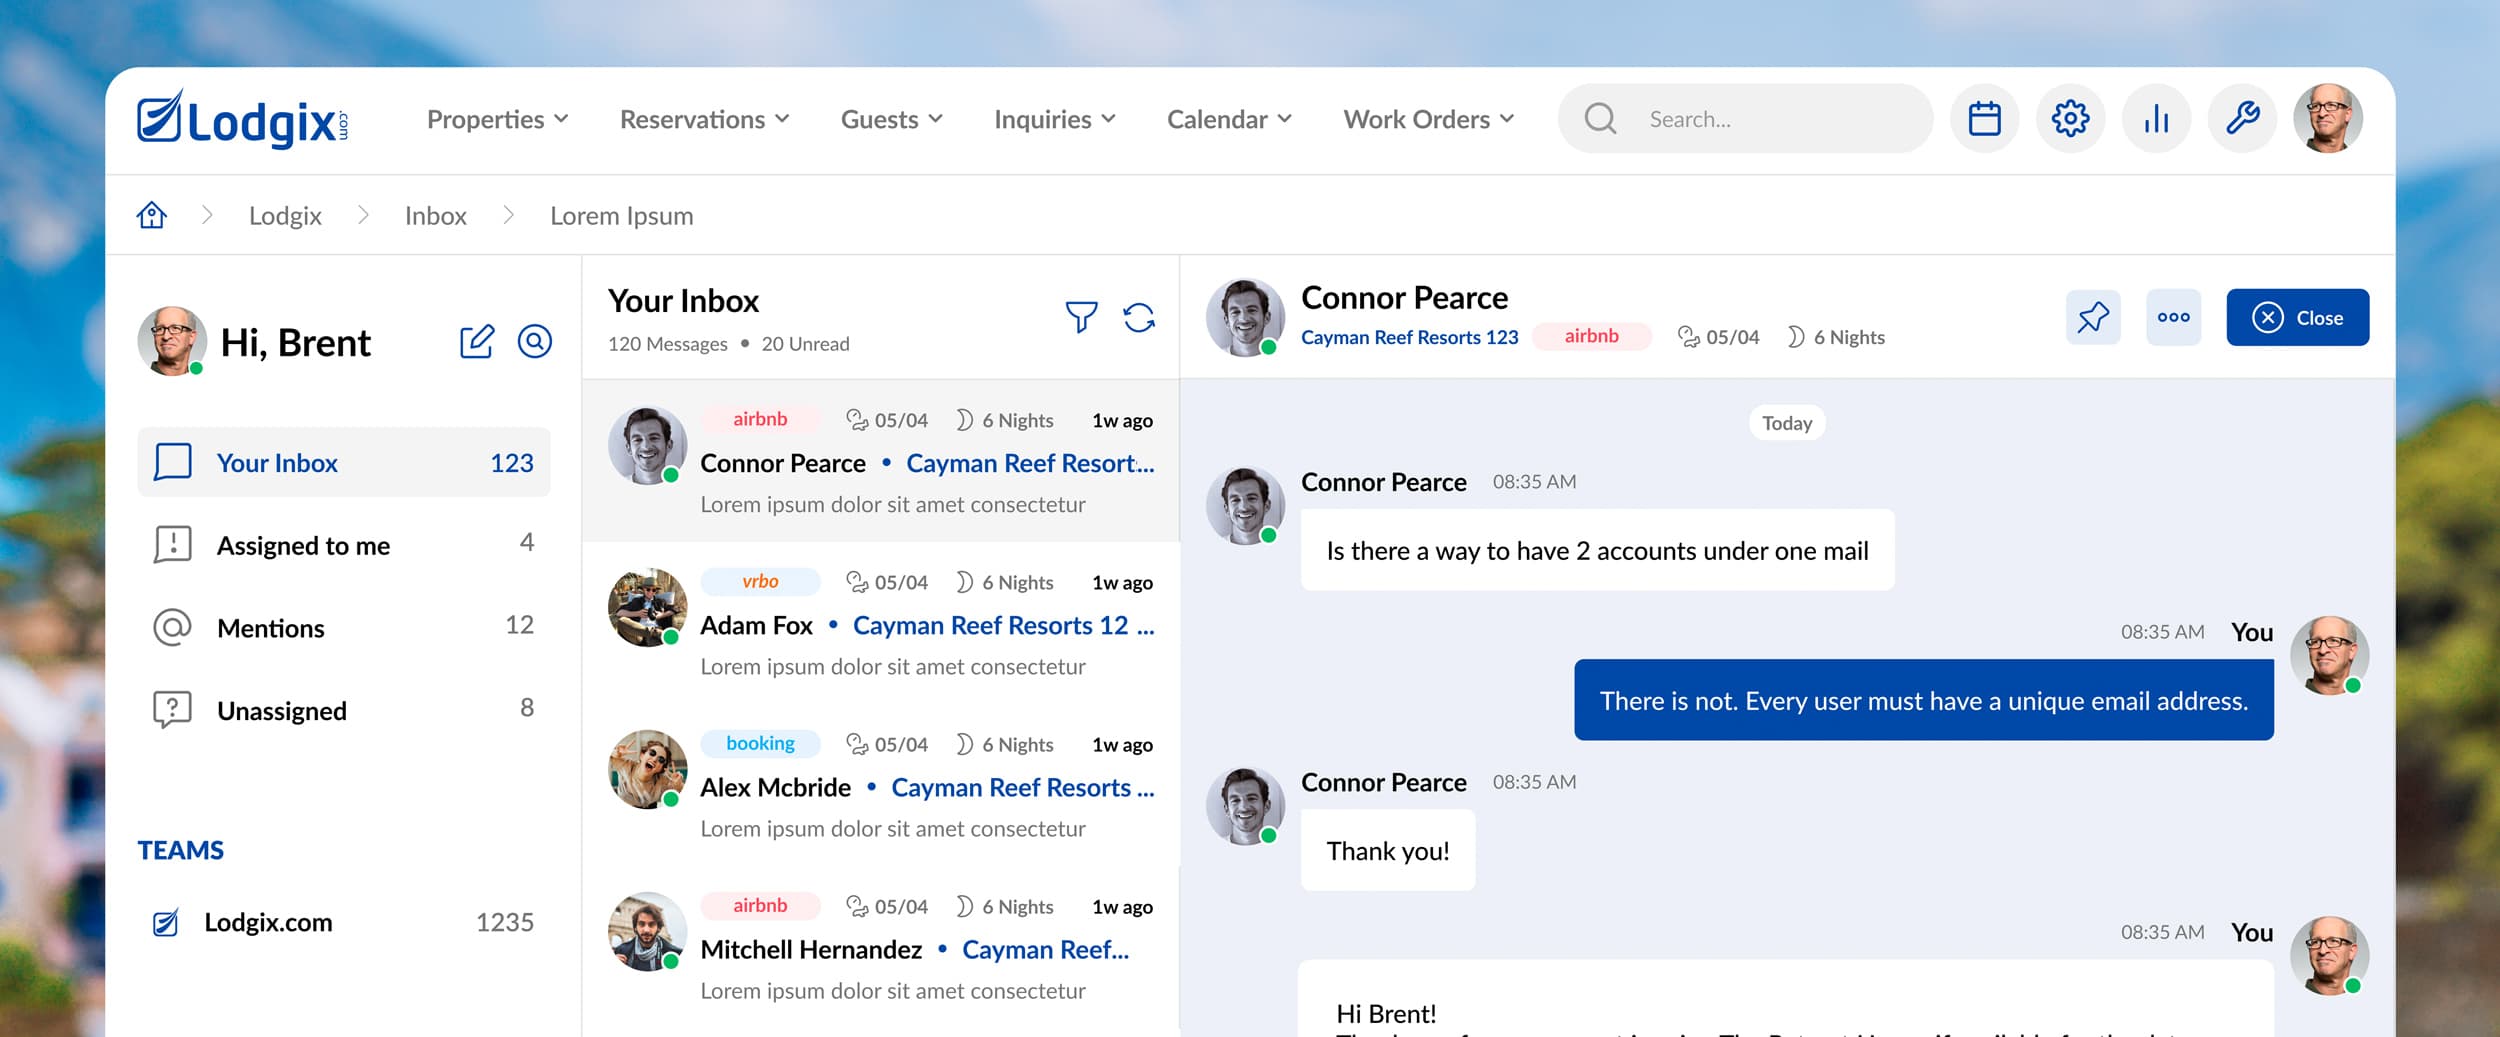Screen dimensions: 2500x1037
Task: Open the Reservations dropdown
Action: tap(704, 120)
